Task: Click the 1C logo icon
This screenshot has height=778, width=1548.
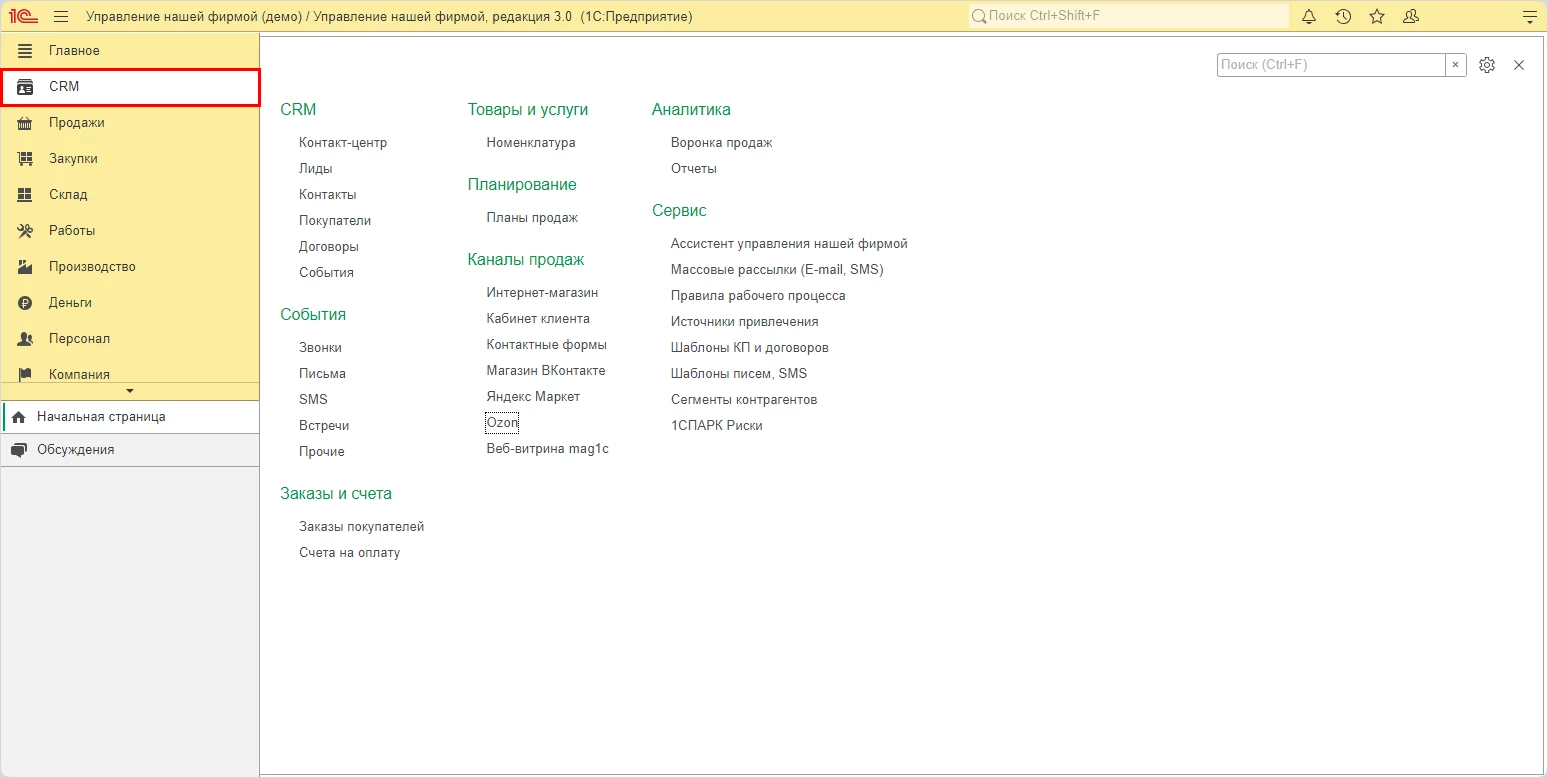Action: point(23,16)
